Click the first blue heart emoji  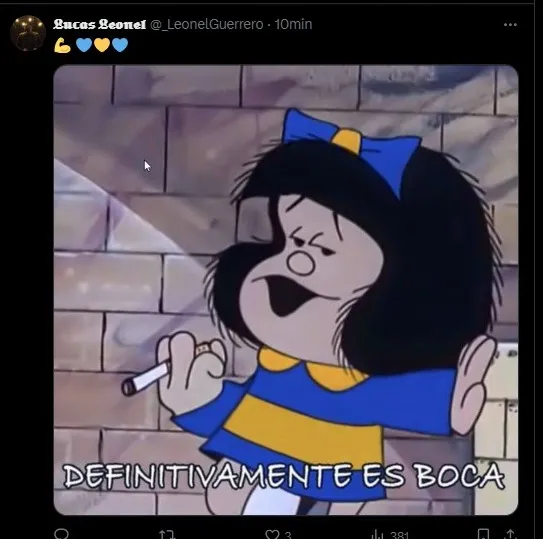tap(84, 45)
